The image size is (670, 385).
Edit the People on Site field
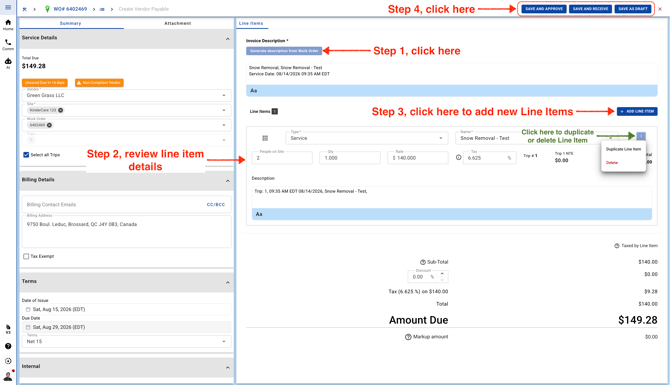(282, 158)
